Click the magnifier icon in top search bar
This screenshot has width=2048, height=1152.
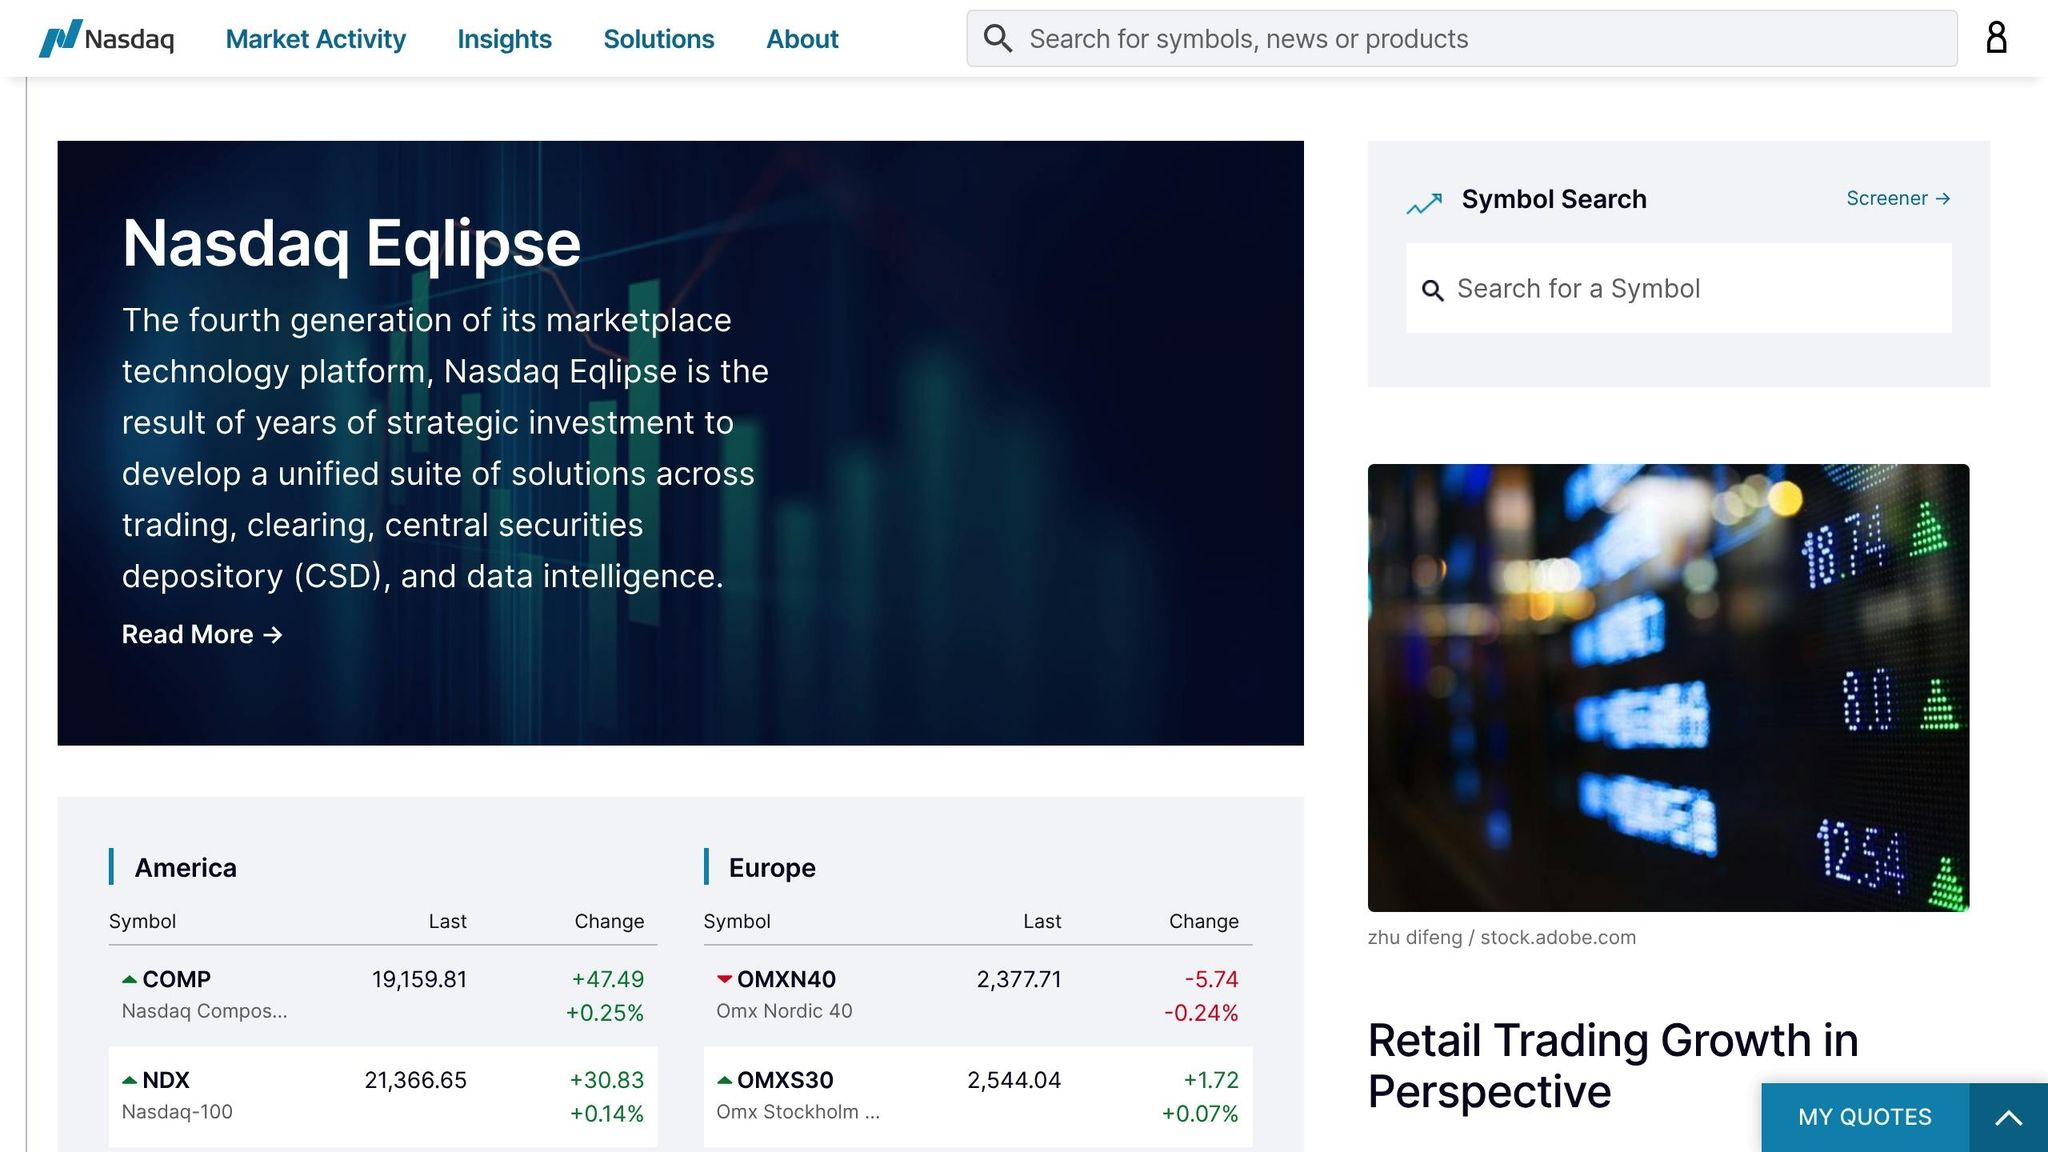point(998,38)
